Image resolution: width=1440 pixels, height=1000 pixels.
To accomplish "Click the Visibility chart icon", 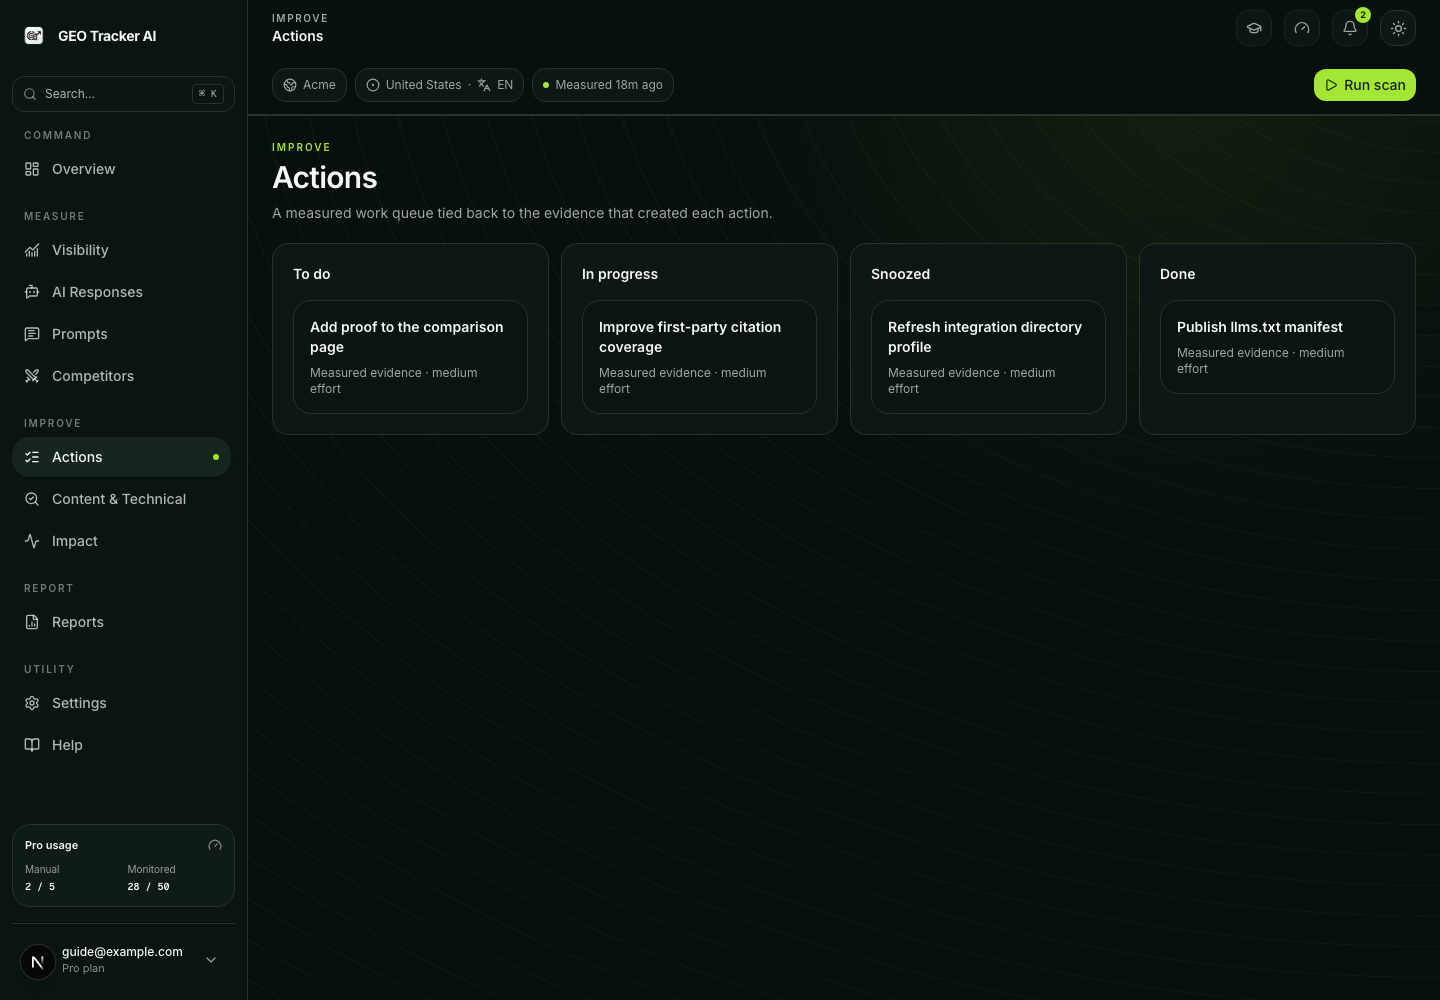I will [32, 250].
